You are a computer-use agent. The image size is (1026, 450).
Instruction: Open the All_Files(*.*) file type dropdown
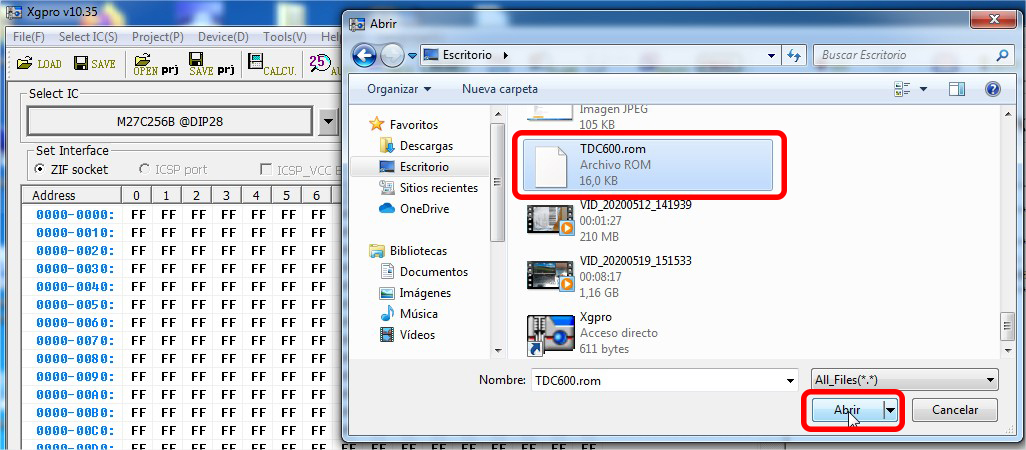[x=904, y=380]
